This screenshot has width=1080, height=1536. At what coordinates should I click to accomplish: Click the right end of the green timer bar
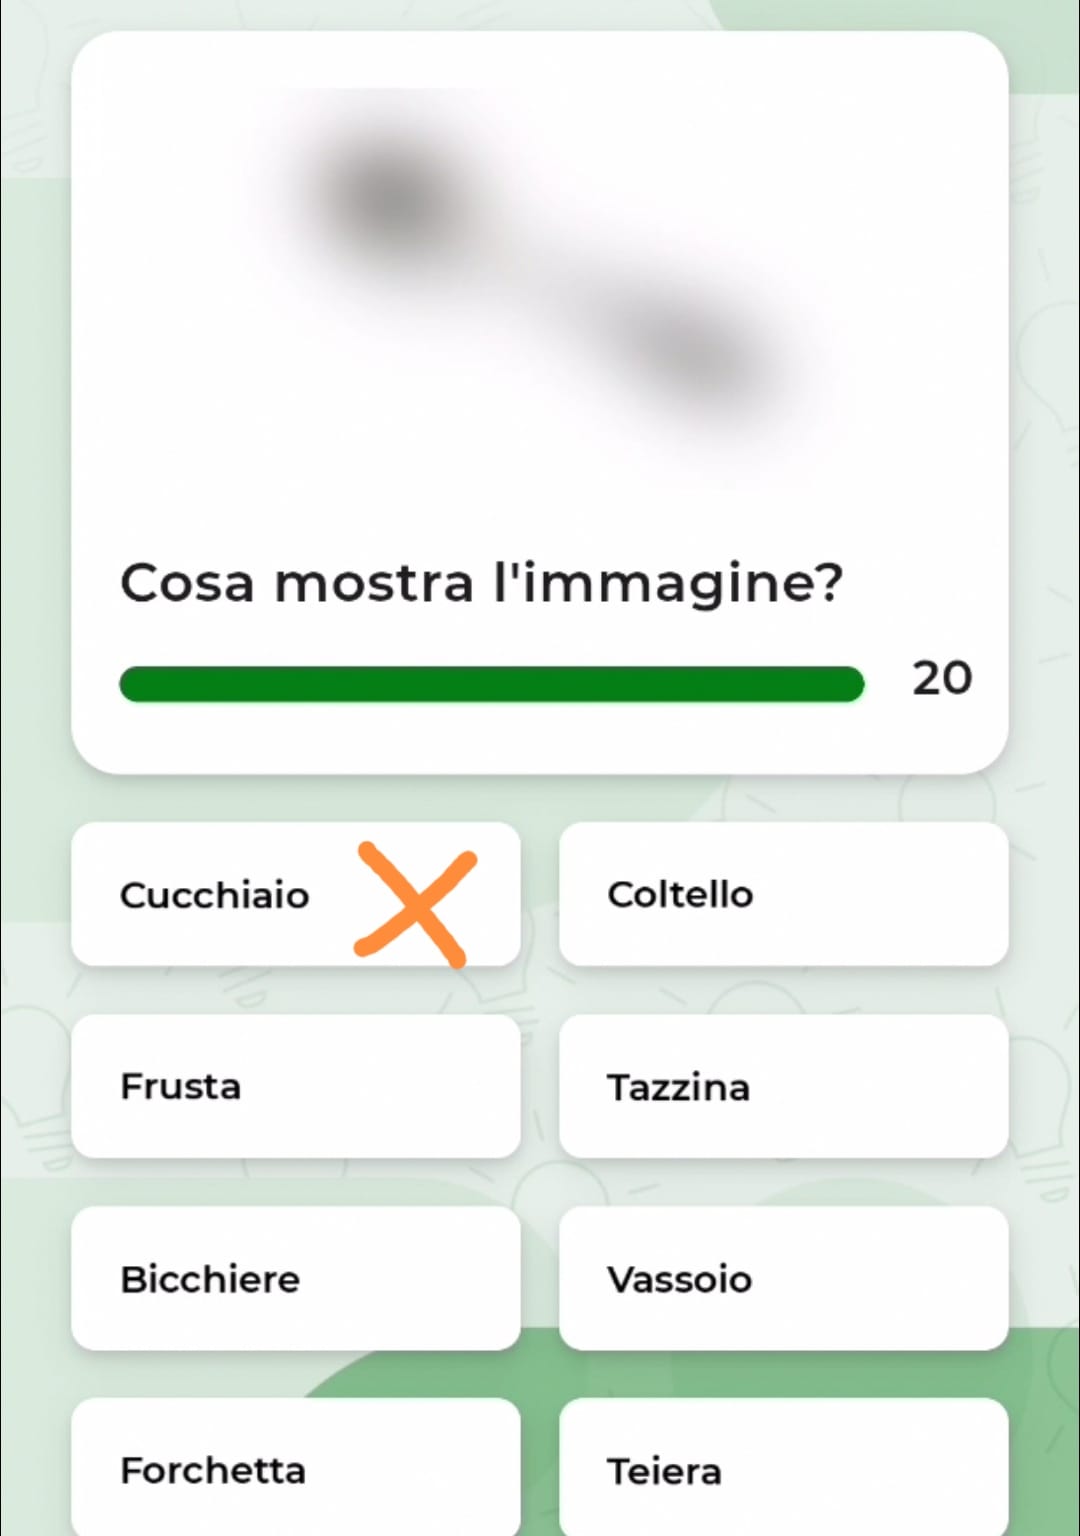point(850,684)
